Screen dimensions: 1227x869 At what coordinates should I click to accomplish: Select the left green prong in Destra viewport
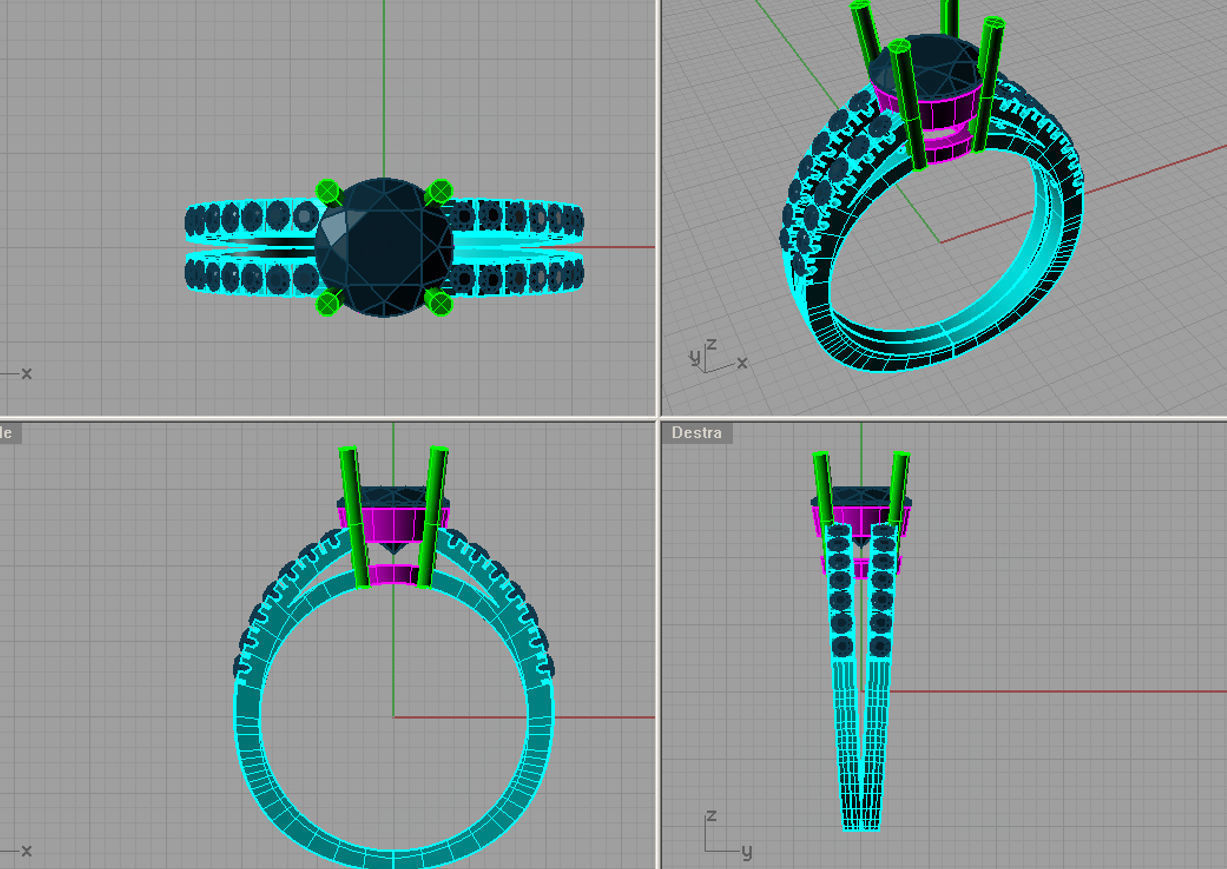click(824, 488)
